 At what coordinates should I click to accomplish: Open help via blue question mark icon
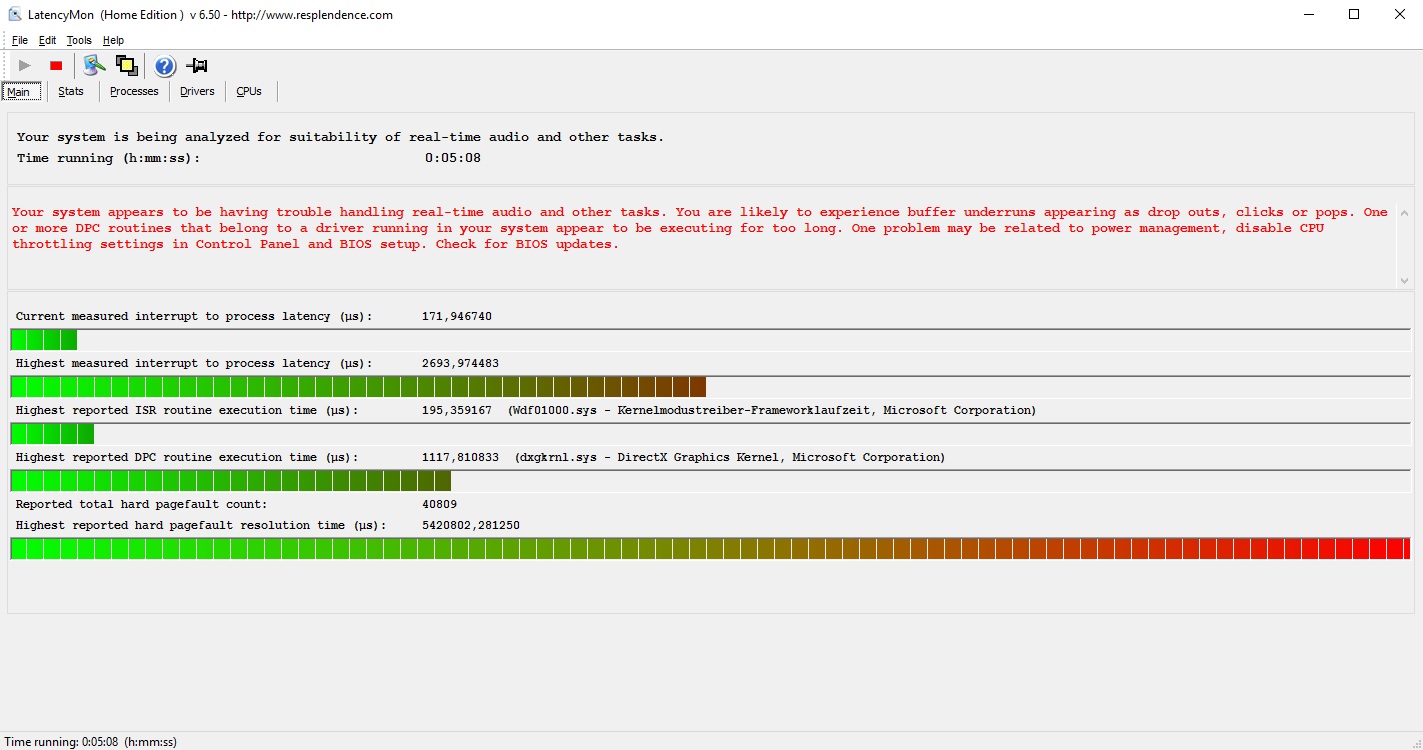[x=165, y=66]
